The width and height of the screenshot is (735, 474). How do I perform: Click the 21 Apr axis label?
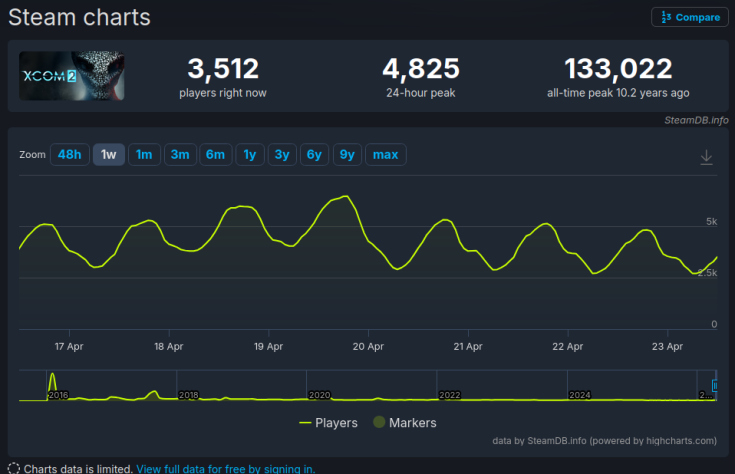click(468, 346)
